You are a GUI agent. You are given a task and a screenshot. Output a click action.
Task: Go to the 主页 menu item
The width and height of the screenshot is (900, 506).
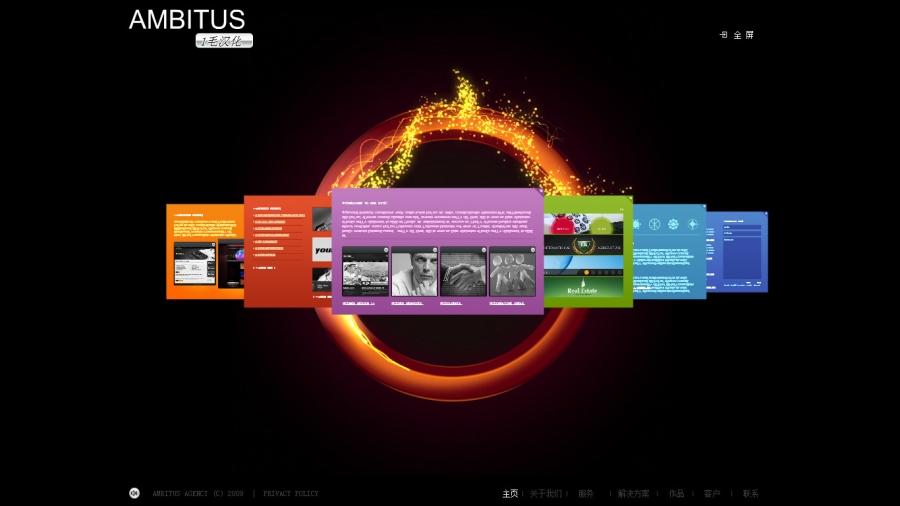click(x=510, y=493)
